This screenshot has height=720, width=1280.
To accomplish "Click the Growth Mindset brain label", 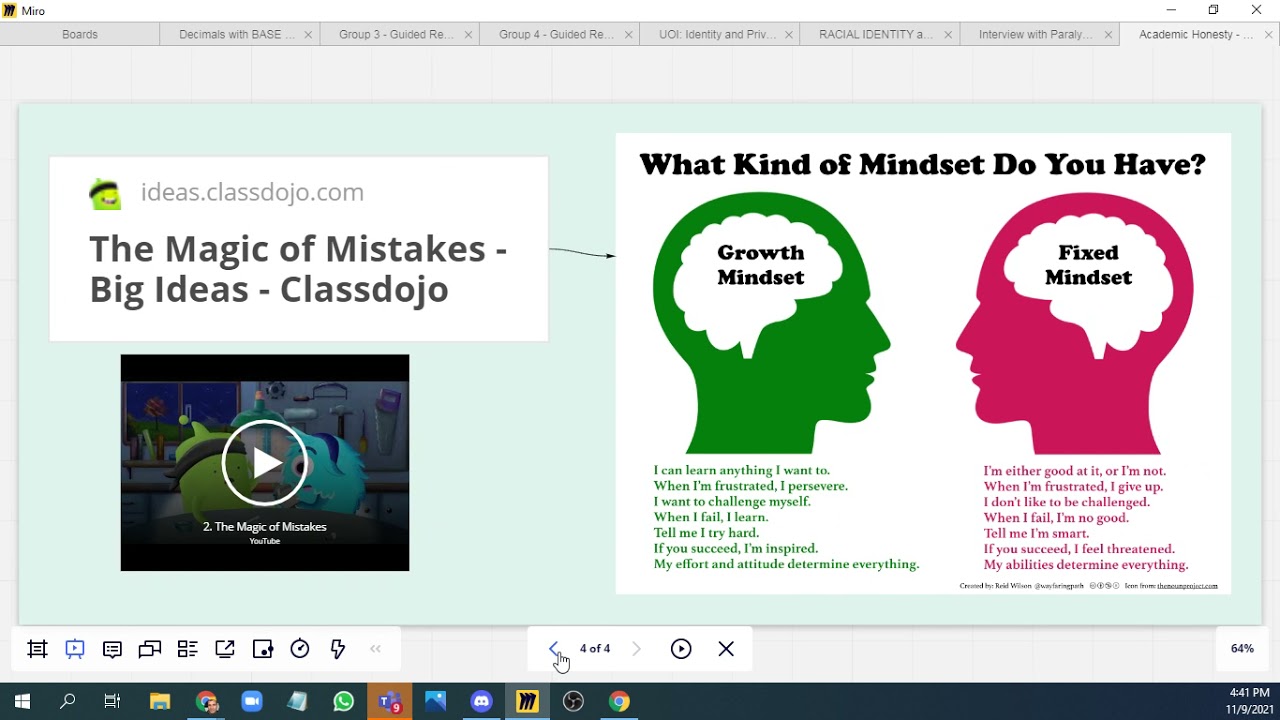I will click(x=761, y=265).
